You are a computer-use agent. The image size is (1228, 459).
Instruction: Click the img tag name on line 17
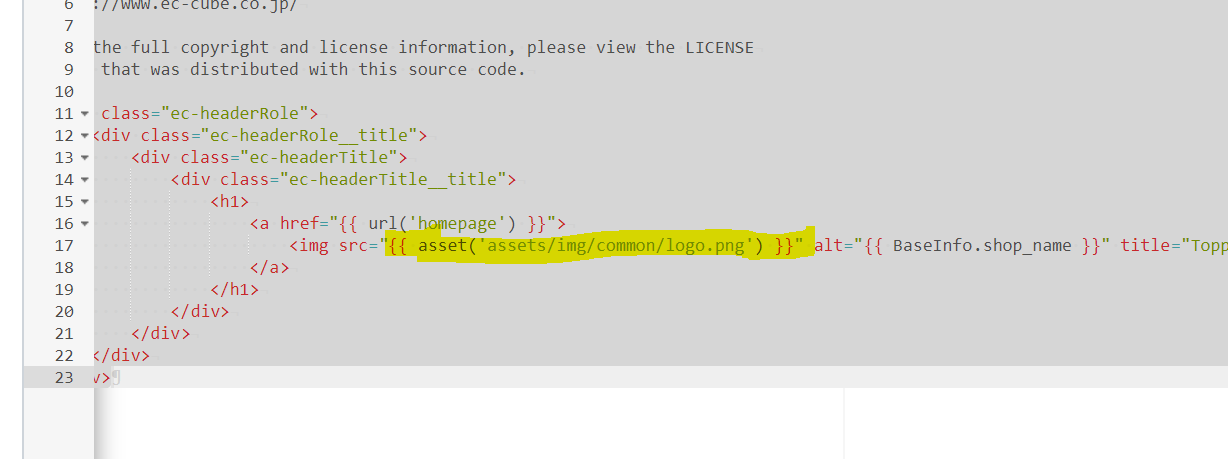pyautogui.click(x=314, y=245)
